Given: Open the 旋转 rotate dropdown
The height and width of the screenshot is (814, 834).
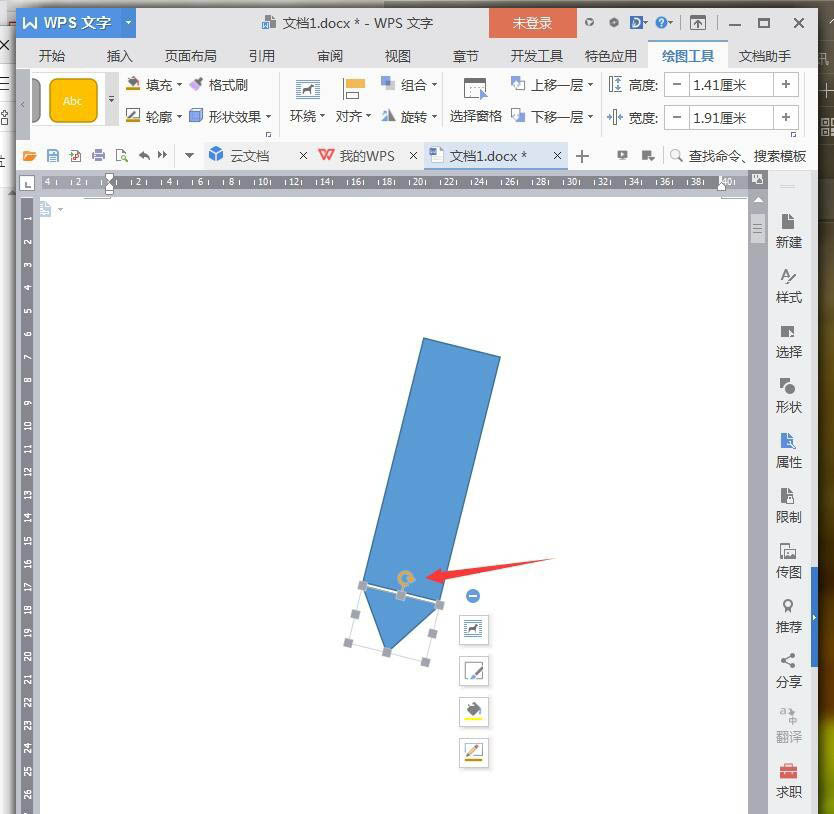Looking at the screenshot, I should coord(409,116).
